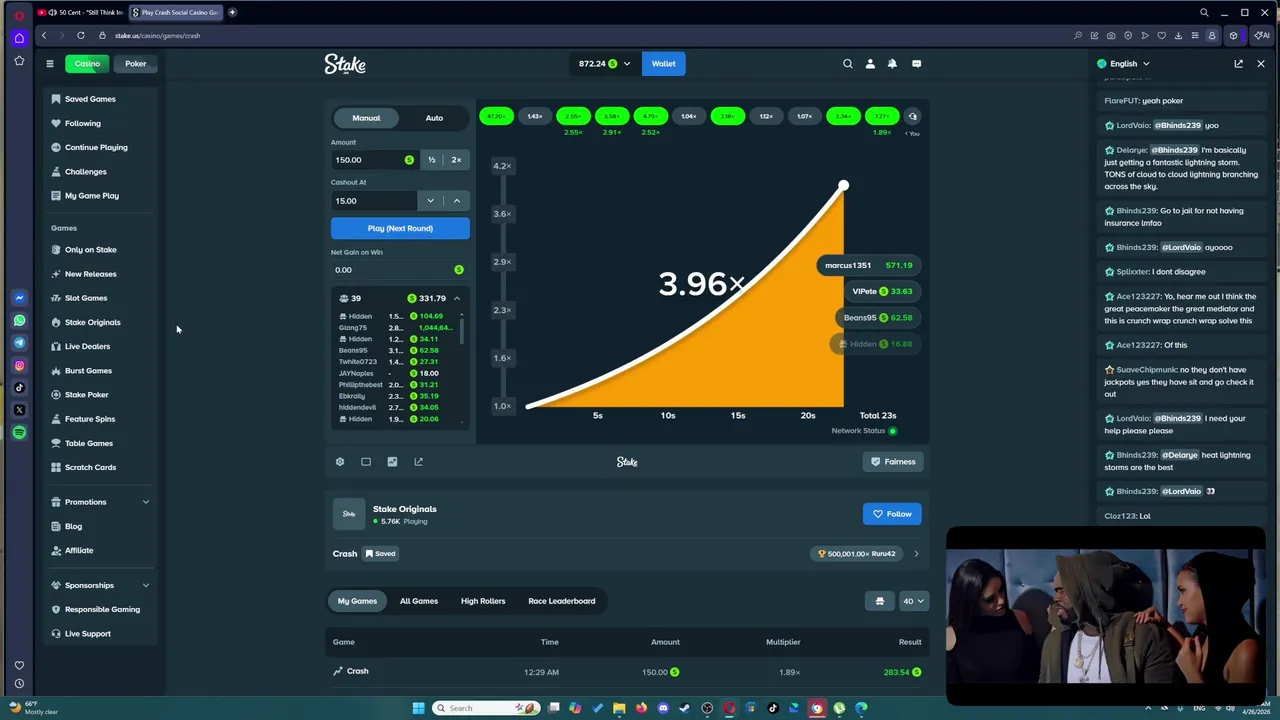Expand top multiplier winner arrow
This screenshot has width=1280, height=720.
[916, 554]
